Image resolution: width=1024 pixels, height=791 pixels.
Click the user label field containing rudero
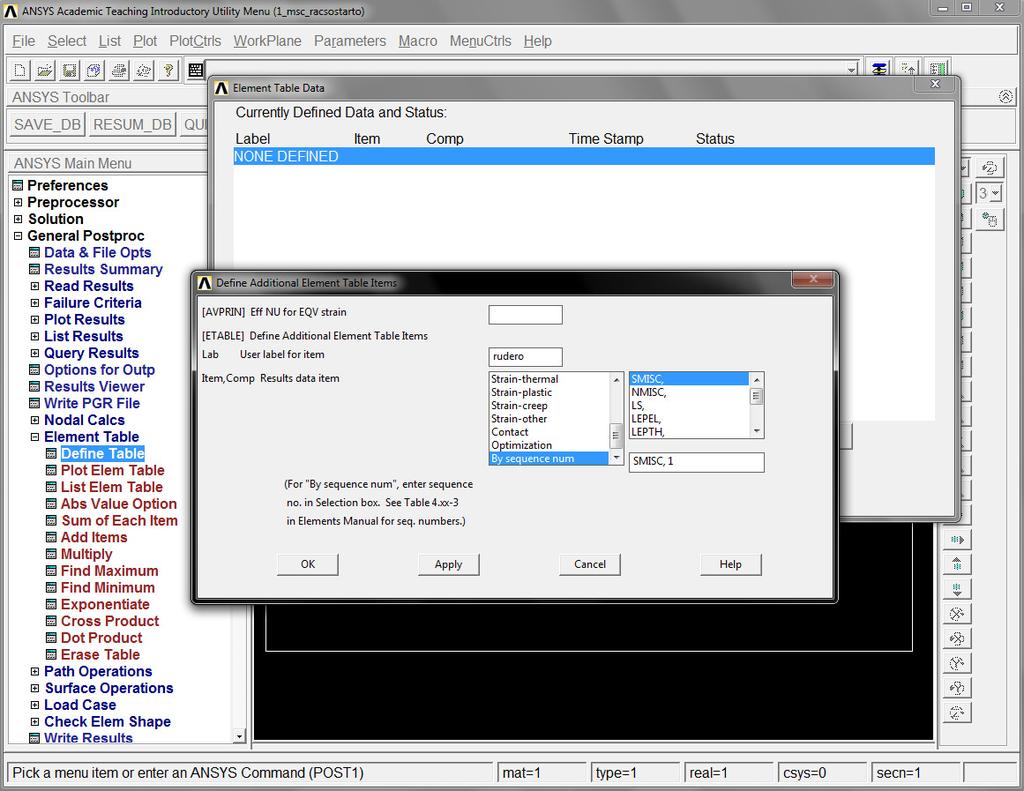click(x=525, y=357)
